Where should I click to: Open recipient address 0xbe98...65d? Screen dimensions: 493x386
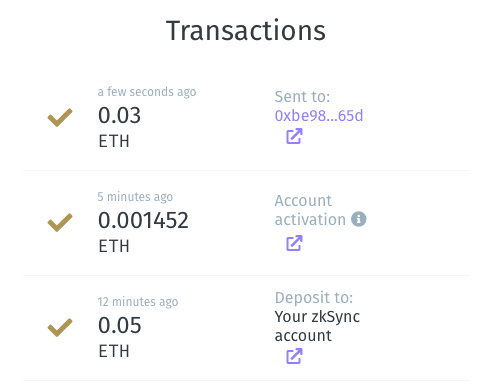coord(319,116)
